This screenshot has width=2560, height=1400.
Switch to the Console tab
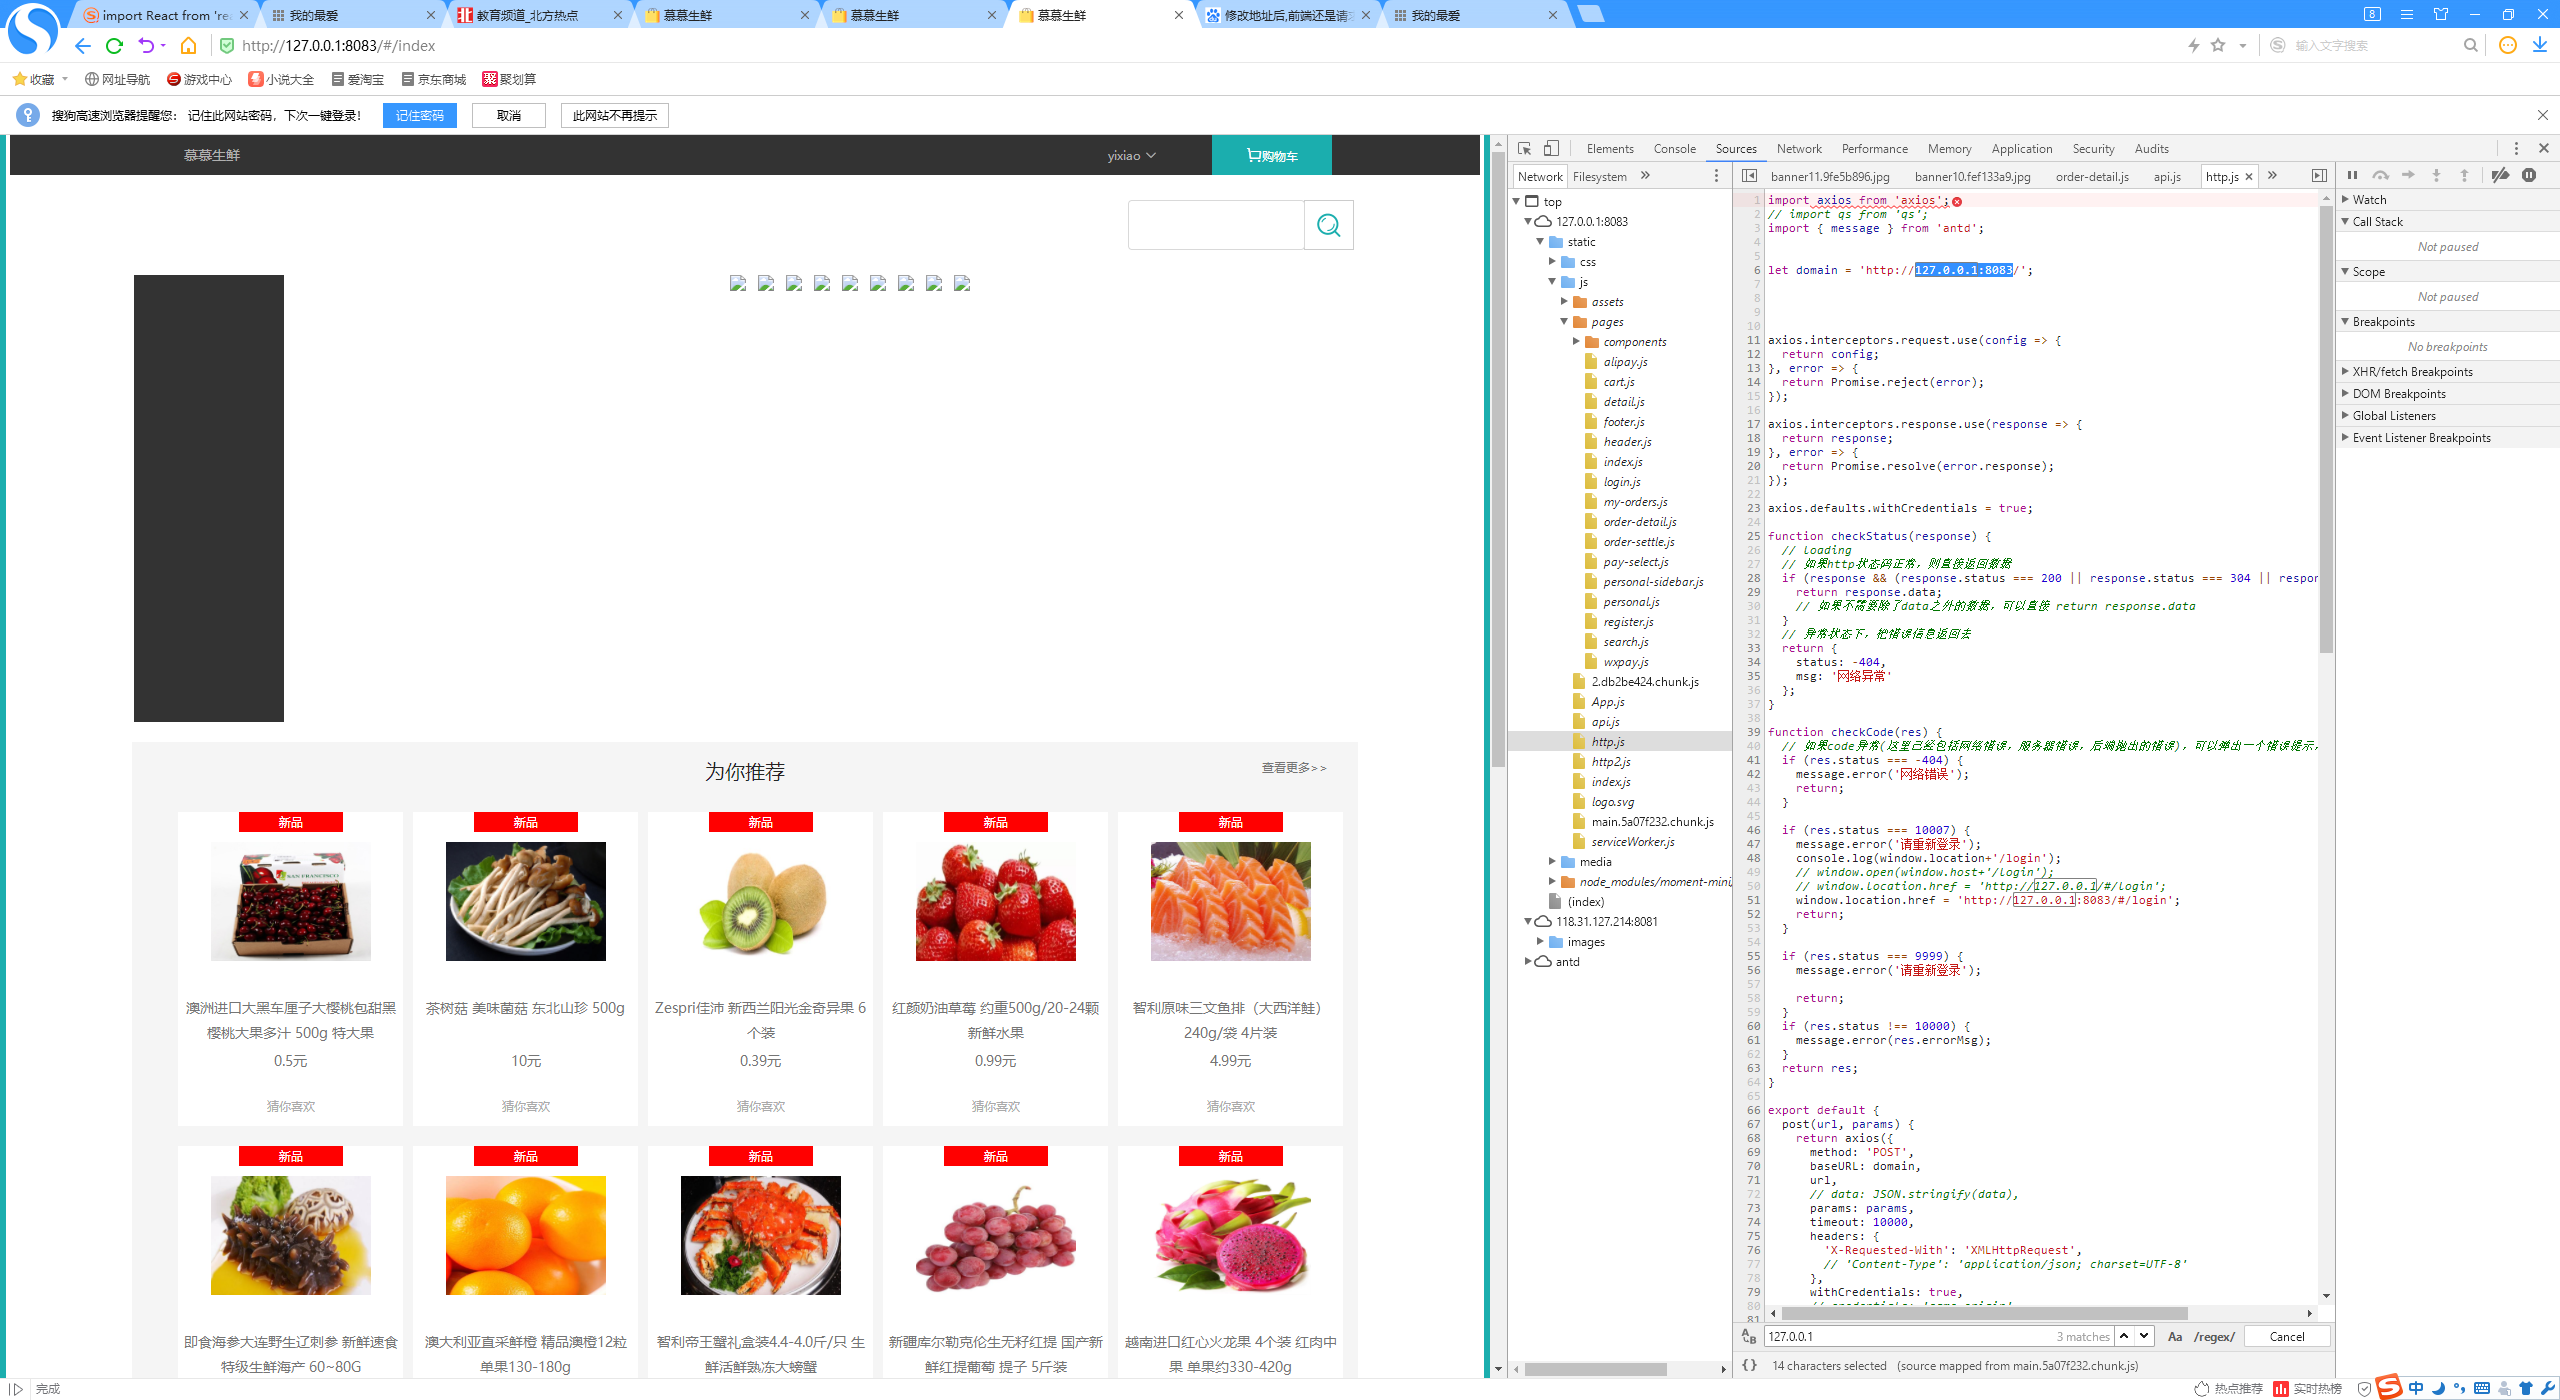pyautogui.click(x=1674, y=149)
